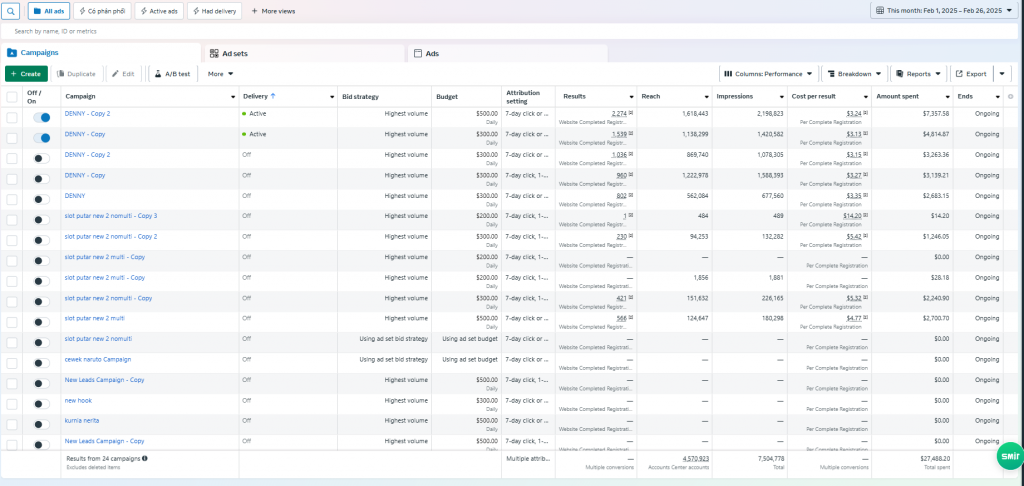Click the green Create button
Screen dimensions: 1024x486
[x=26, y=74]
